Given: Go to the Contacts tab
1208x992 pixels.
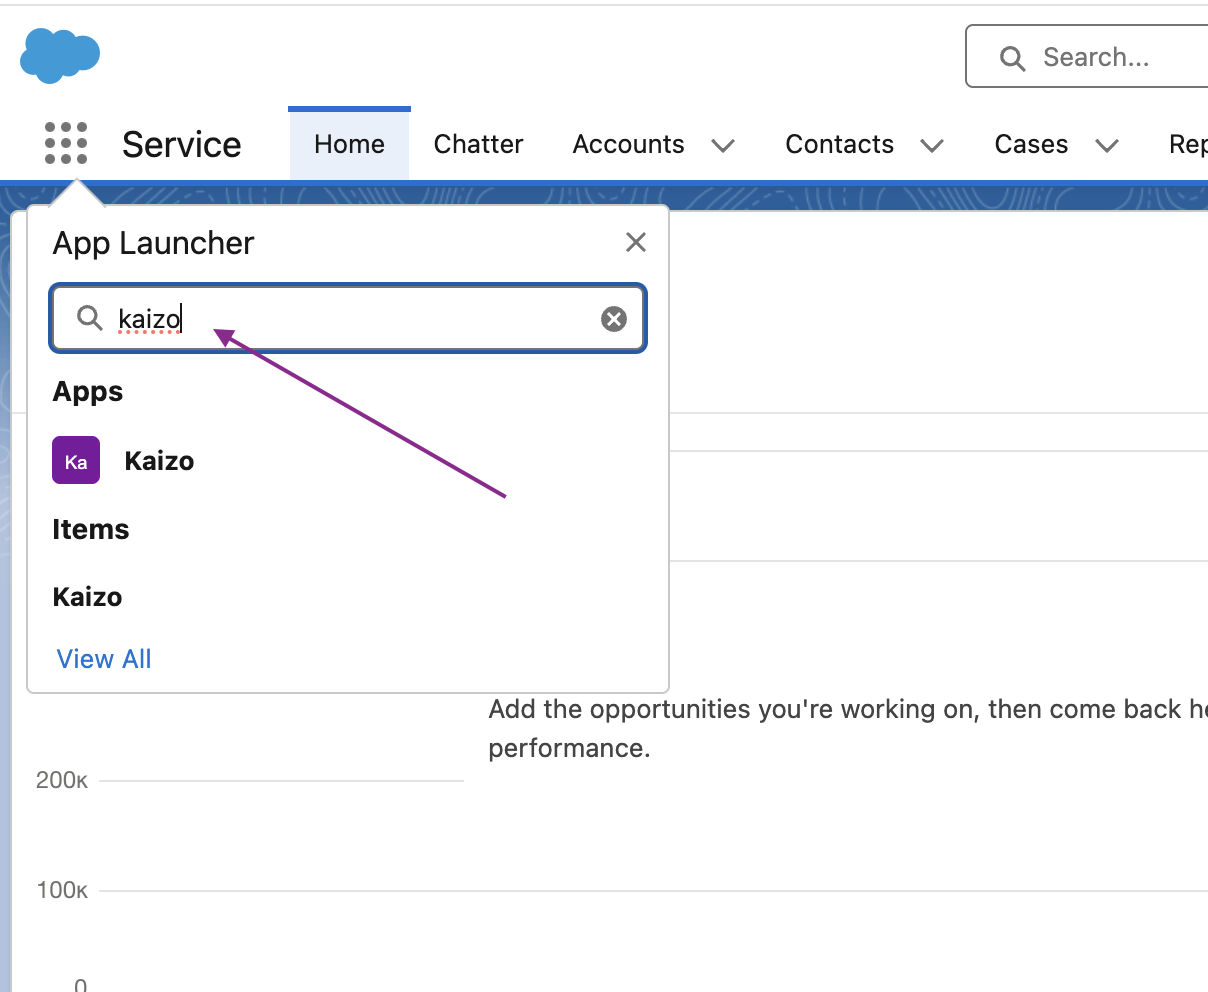Looking at the screenshot, I should (x=839, y=144).
